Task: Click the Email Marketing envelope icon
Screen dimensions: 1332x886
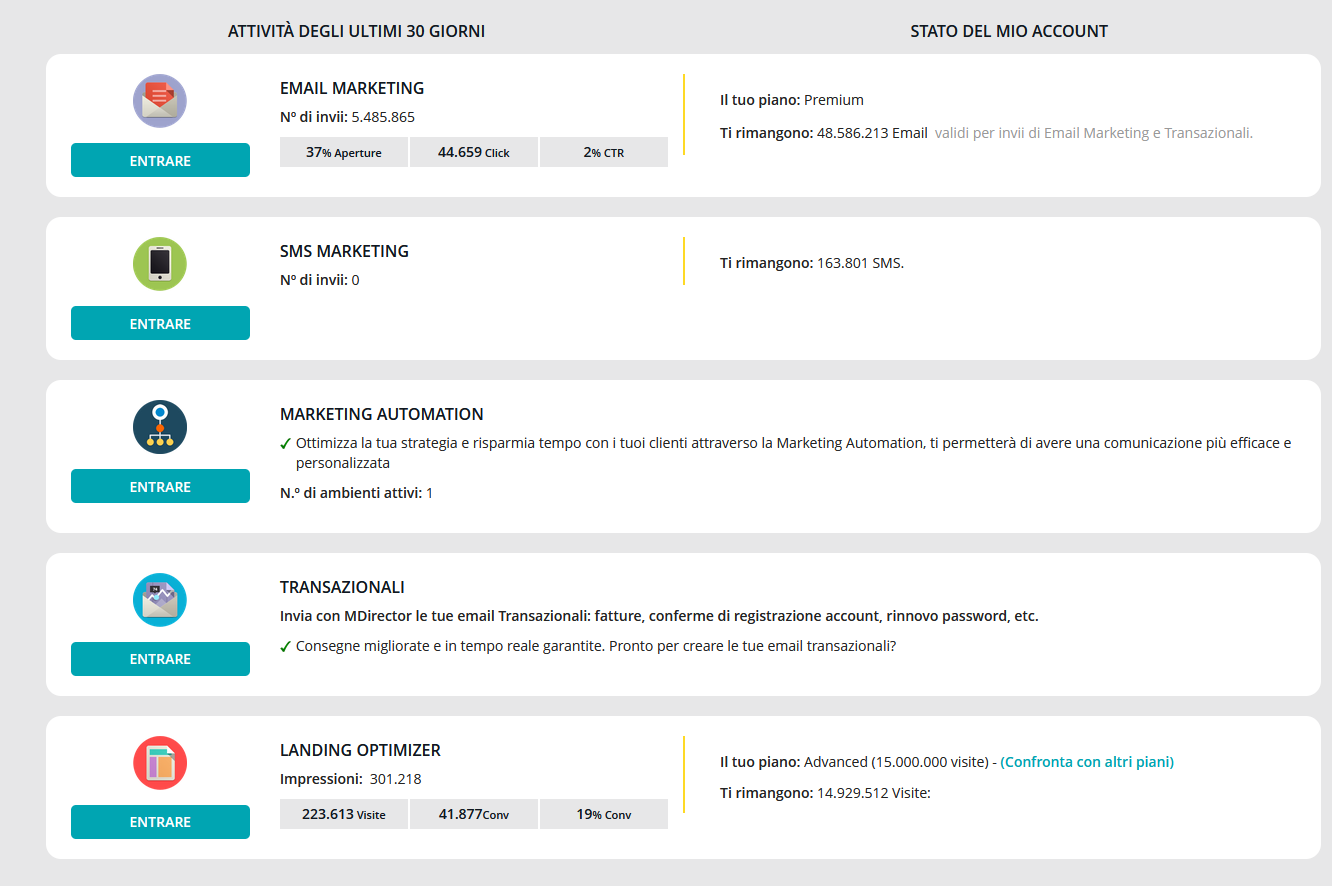Action: pos(160,101)
